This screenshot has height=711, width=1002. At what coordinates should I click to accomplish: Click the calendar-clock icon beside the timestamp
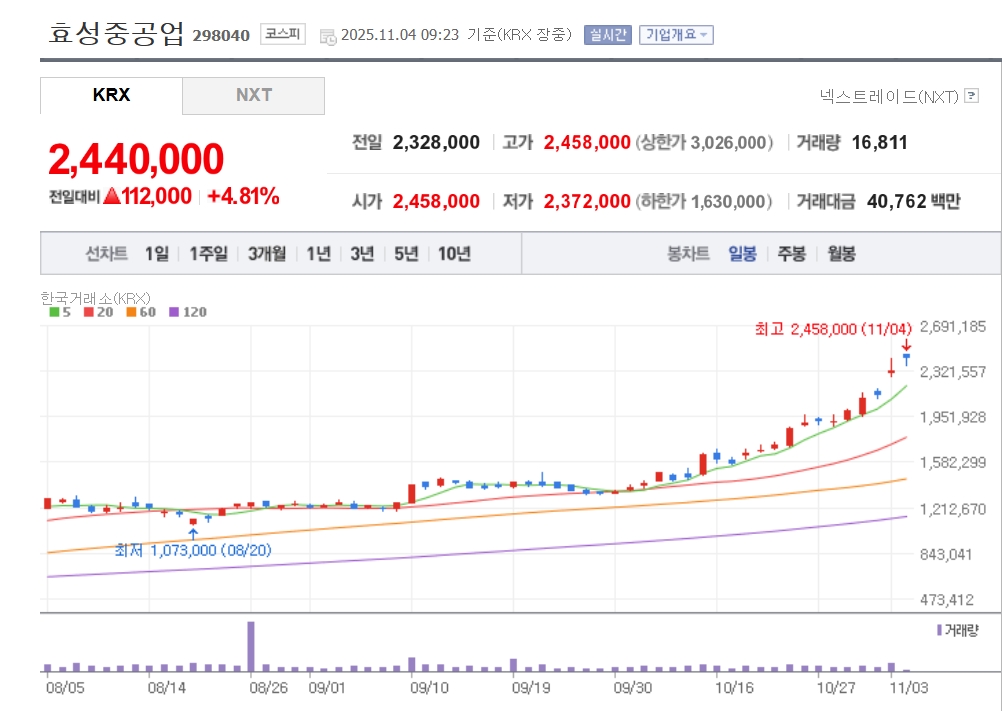[328, 36]
